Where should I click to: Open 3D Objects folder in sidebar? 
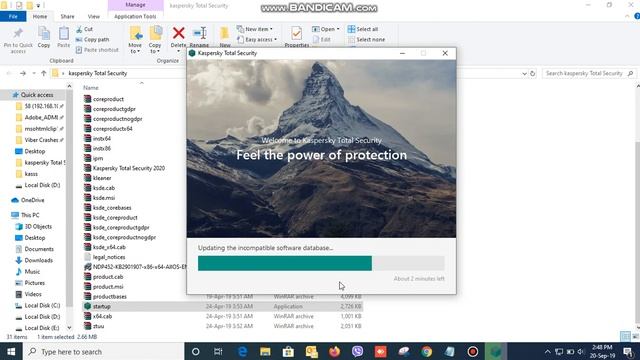tap(38, 226)
